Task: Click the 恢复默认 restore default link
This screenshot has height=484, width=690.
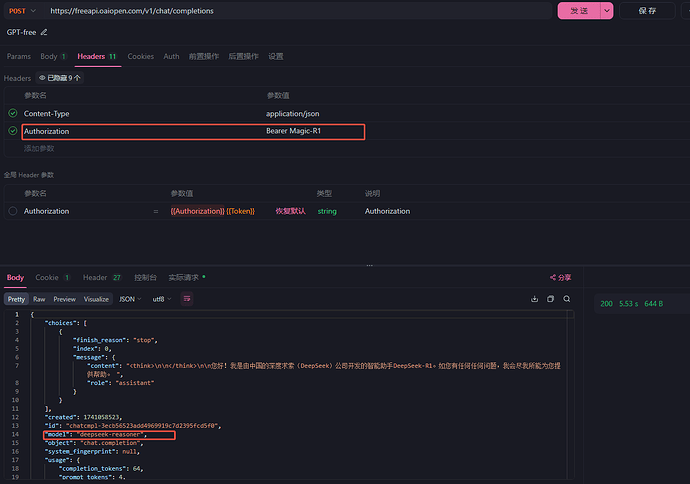Action: (x=290, y=211)
